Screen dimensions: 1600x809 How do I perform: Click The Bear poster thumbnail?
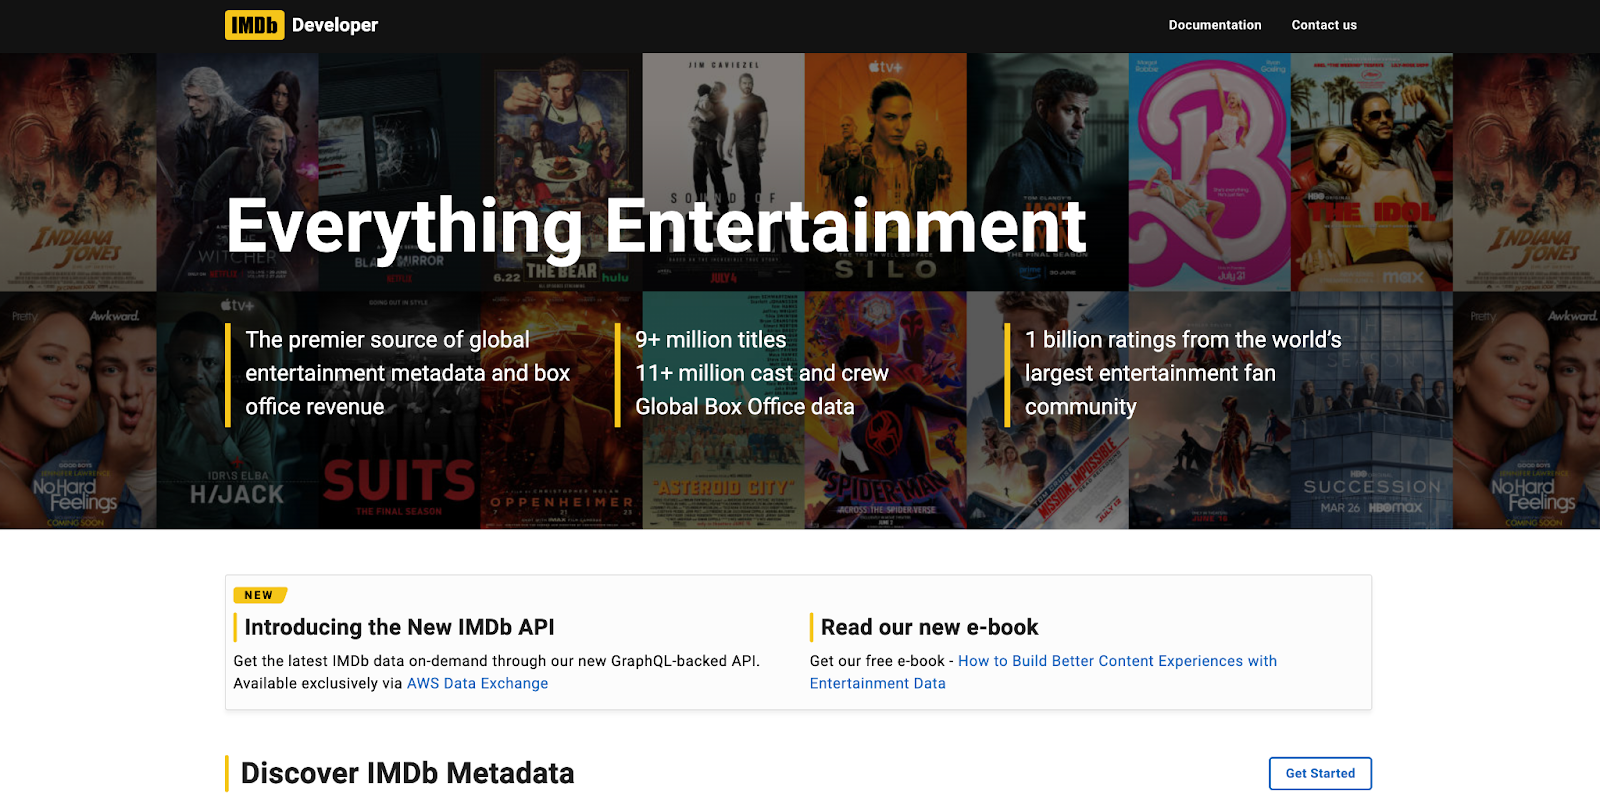[x=561, y=172]
